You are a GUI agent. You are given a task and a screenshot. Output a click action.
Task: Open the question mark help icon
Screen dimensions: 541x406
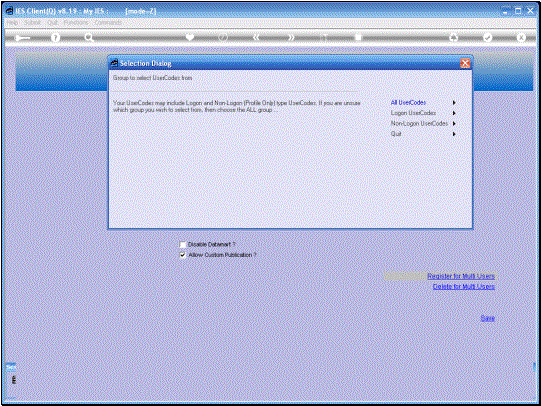(55, 37)
